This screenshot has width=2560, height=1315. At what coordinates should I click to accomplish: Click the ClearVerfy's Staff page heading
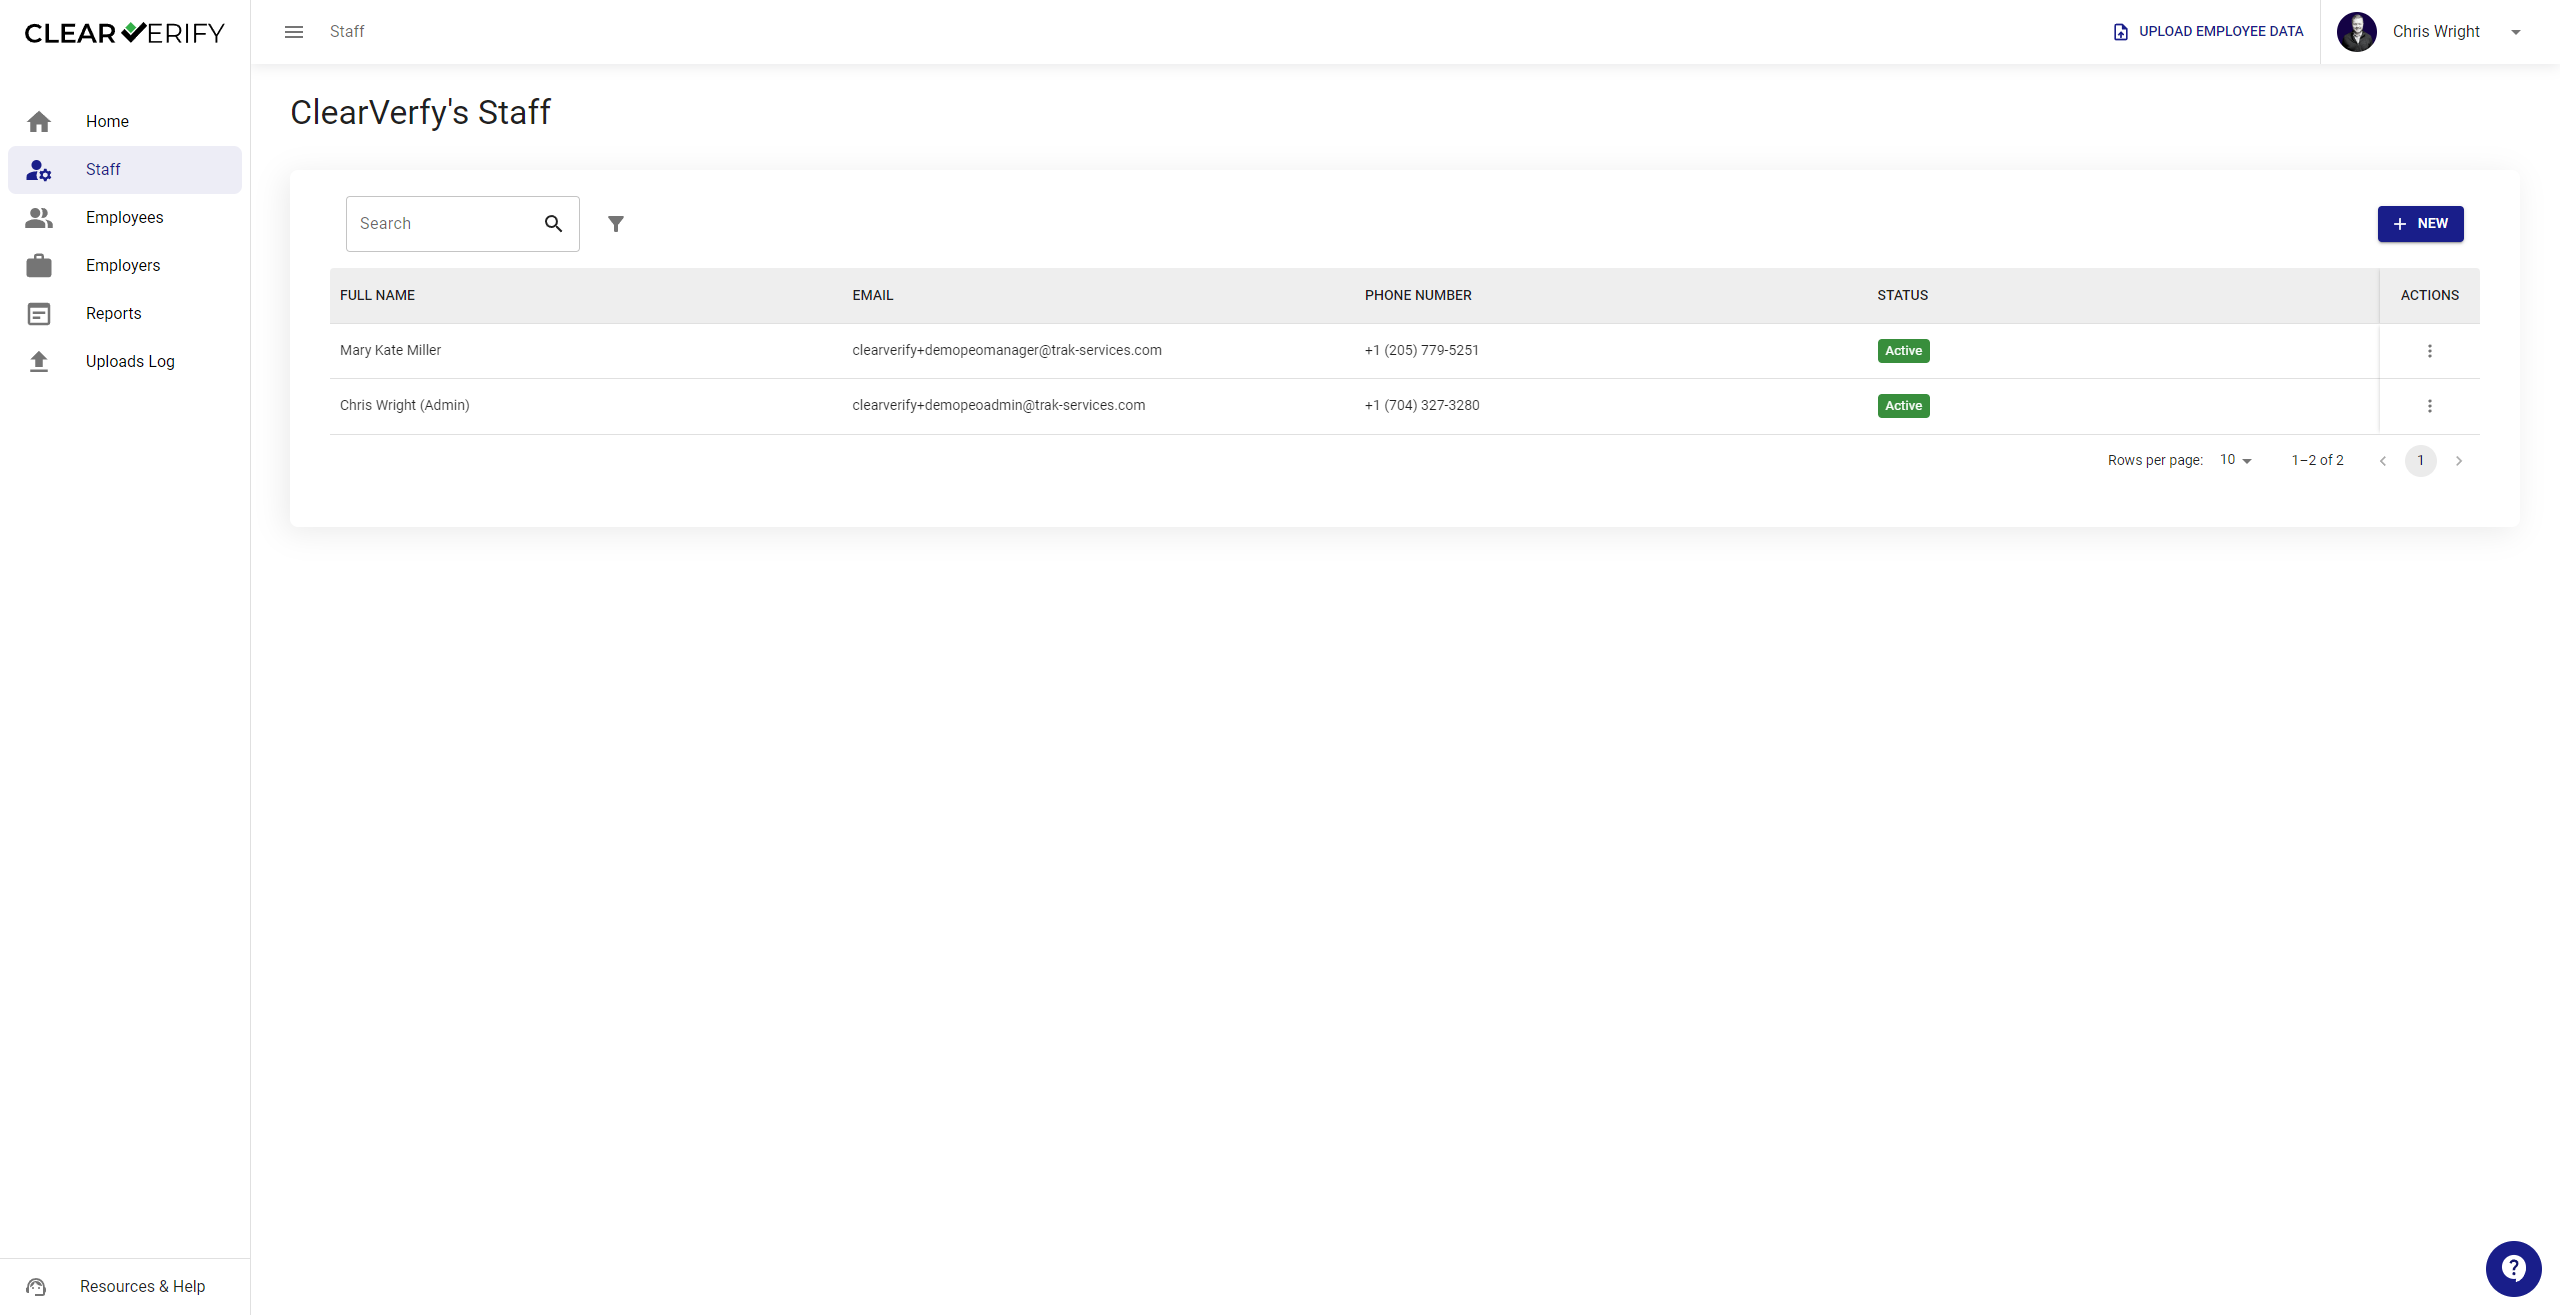click(420, 112)
